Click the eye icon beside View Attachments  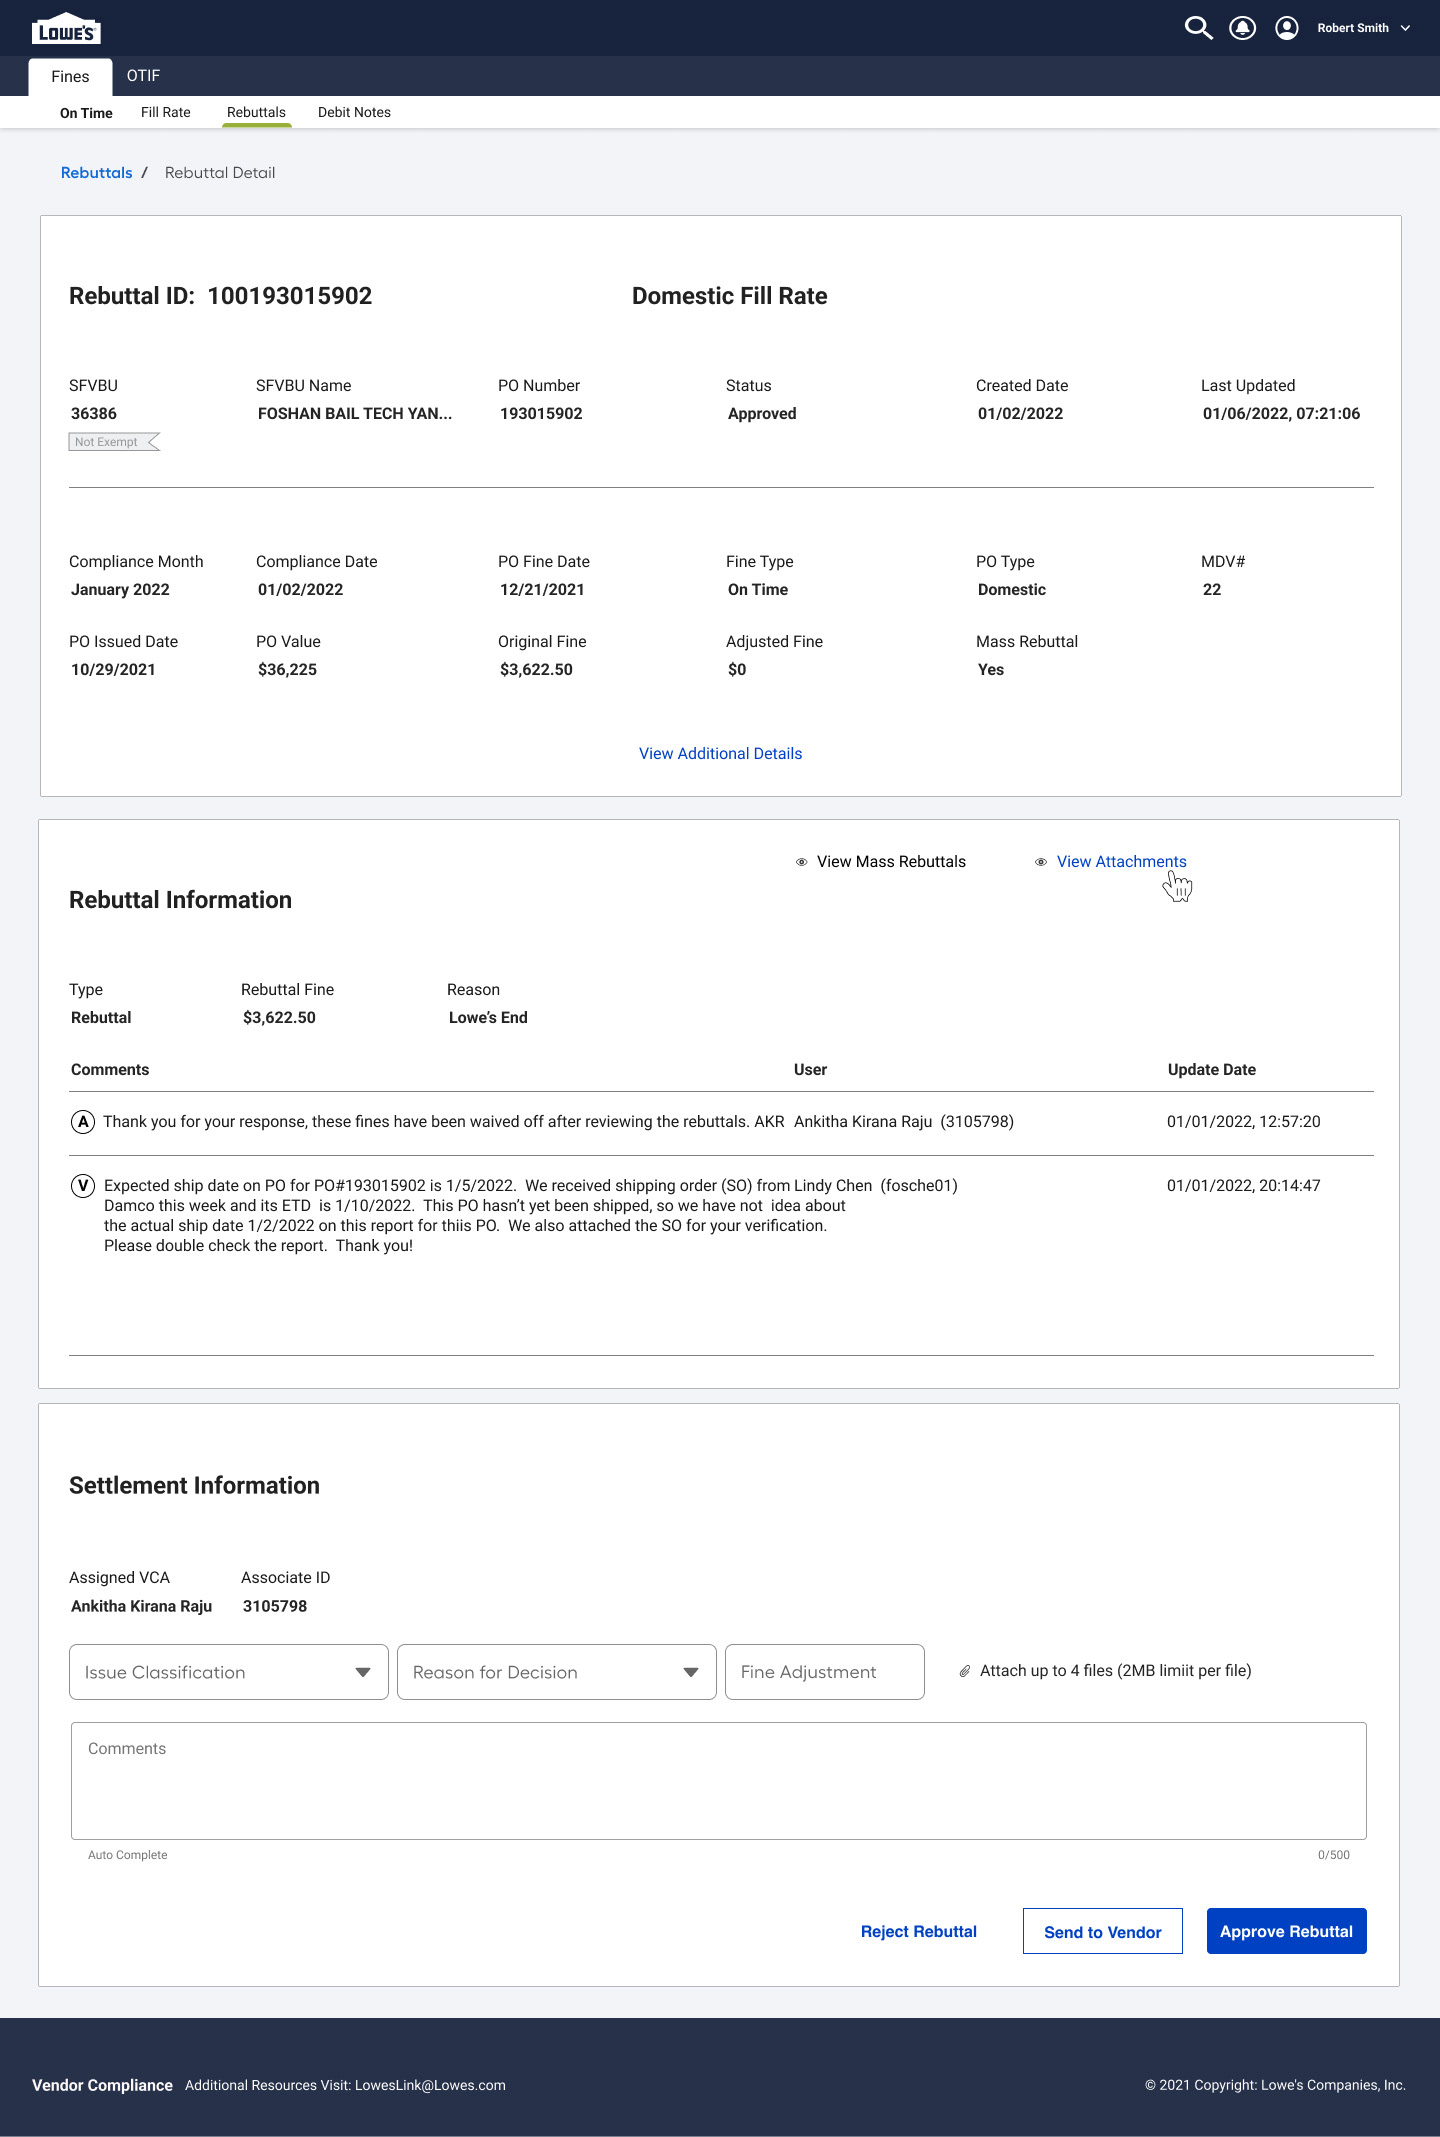coord(1041,862)
